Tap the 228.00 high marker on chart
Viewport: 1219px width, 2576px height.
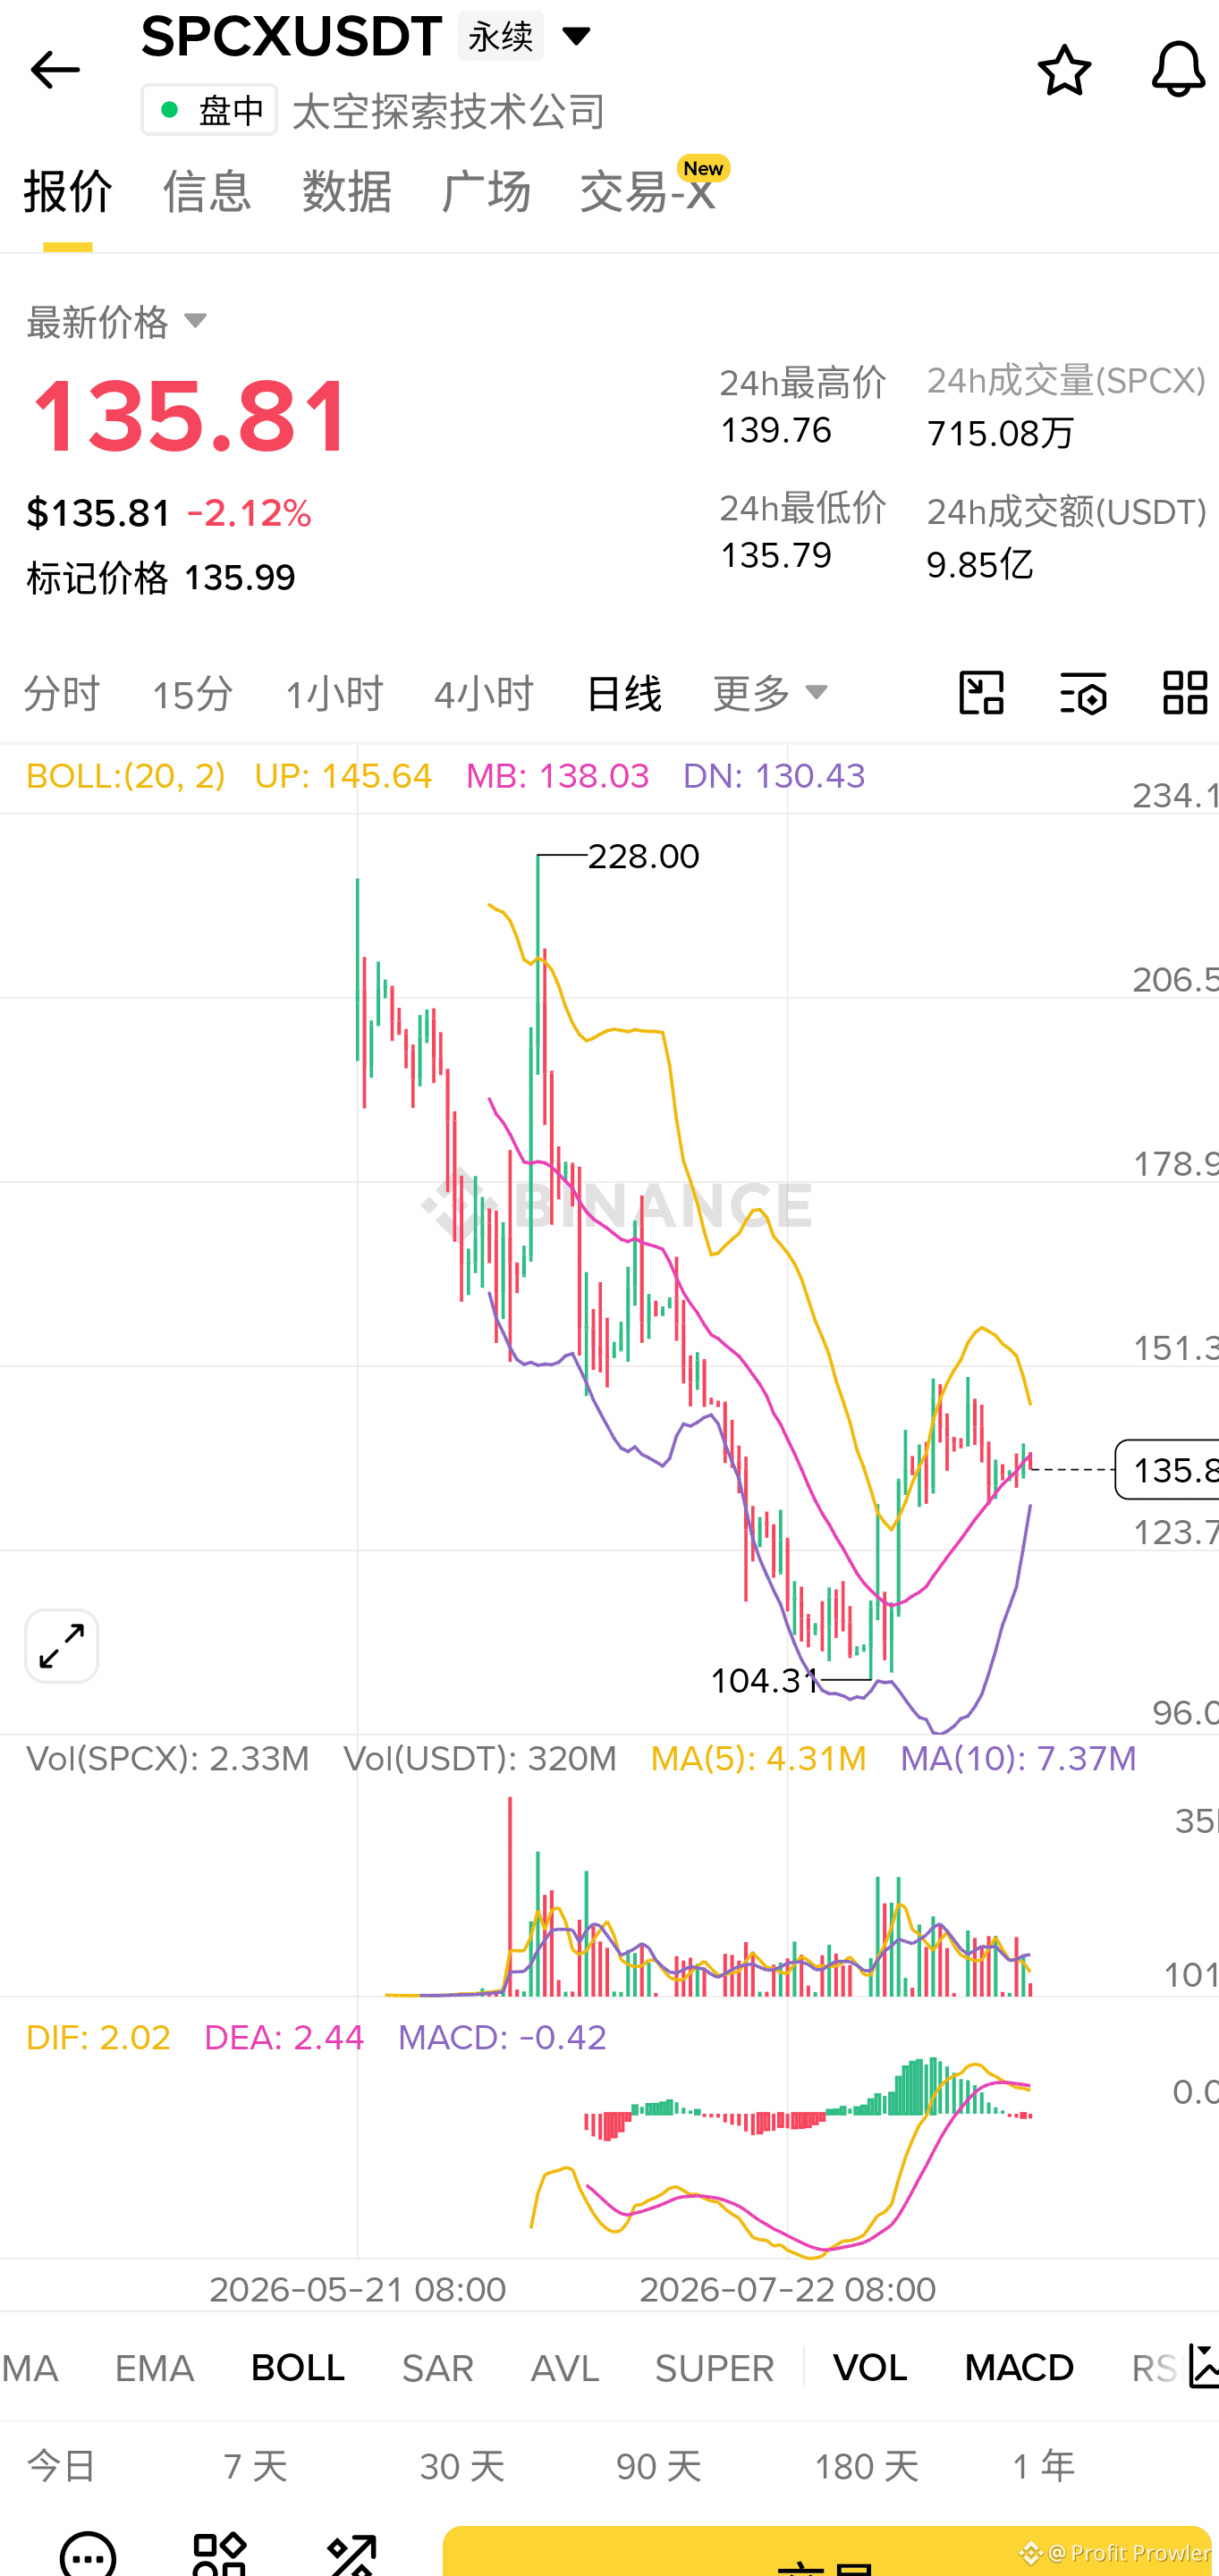[643, 857]
